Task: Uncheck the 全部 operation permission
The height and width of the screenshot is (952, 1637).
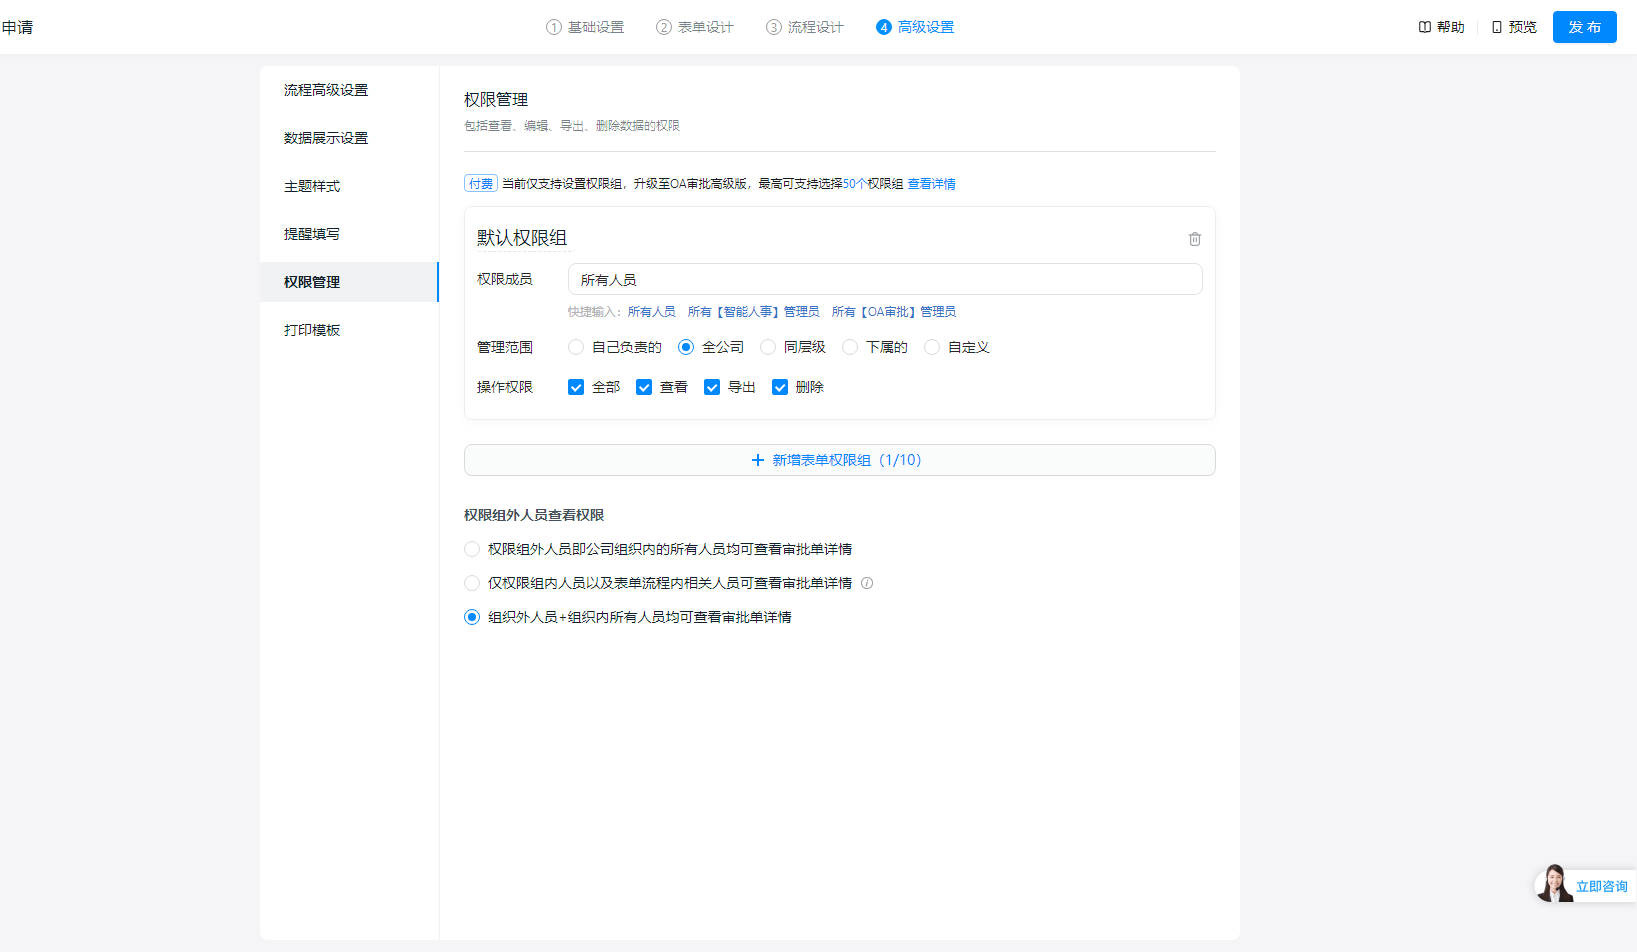Action: tap(576, 387)
